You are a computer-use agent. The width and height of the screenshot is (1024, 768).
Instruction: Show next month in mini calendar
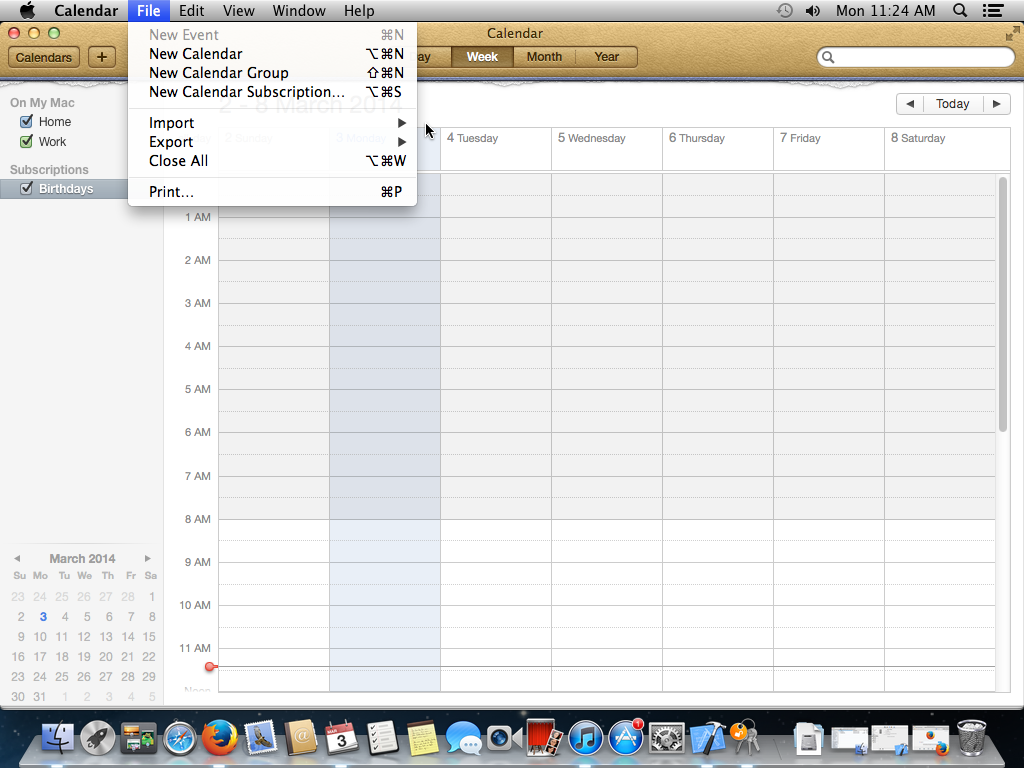click(148, 558)
